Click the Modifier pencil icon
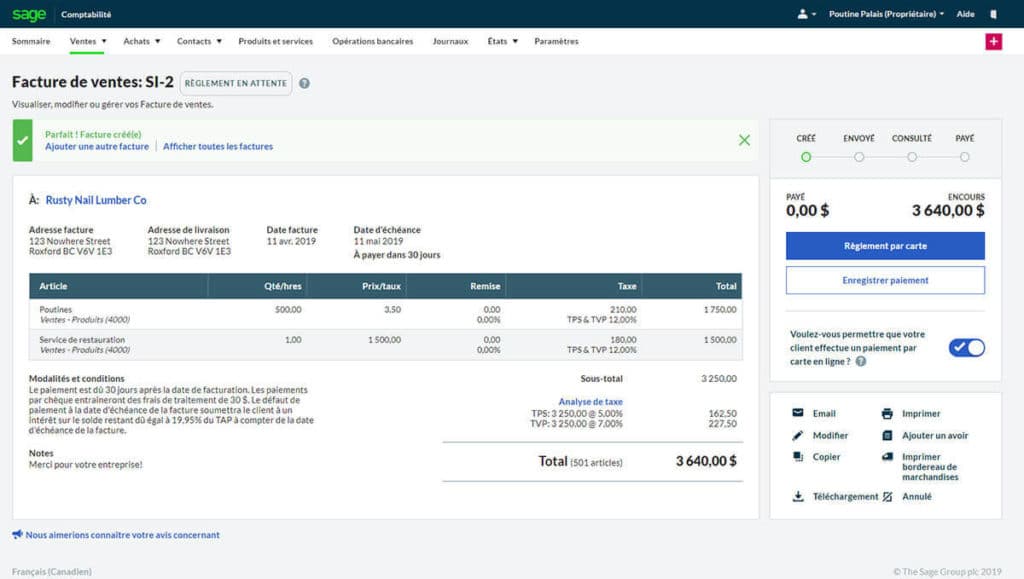The height and width of the screenshot is (579, 1024). click(798, 436)
